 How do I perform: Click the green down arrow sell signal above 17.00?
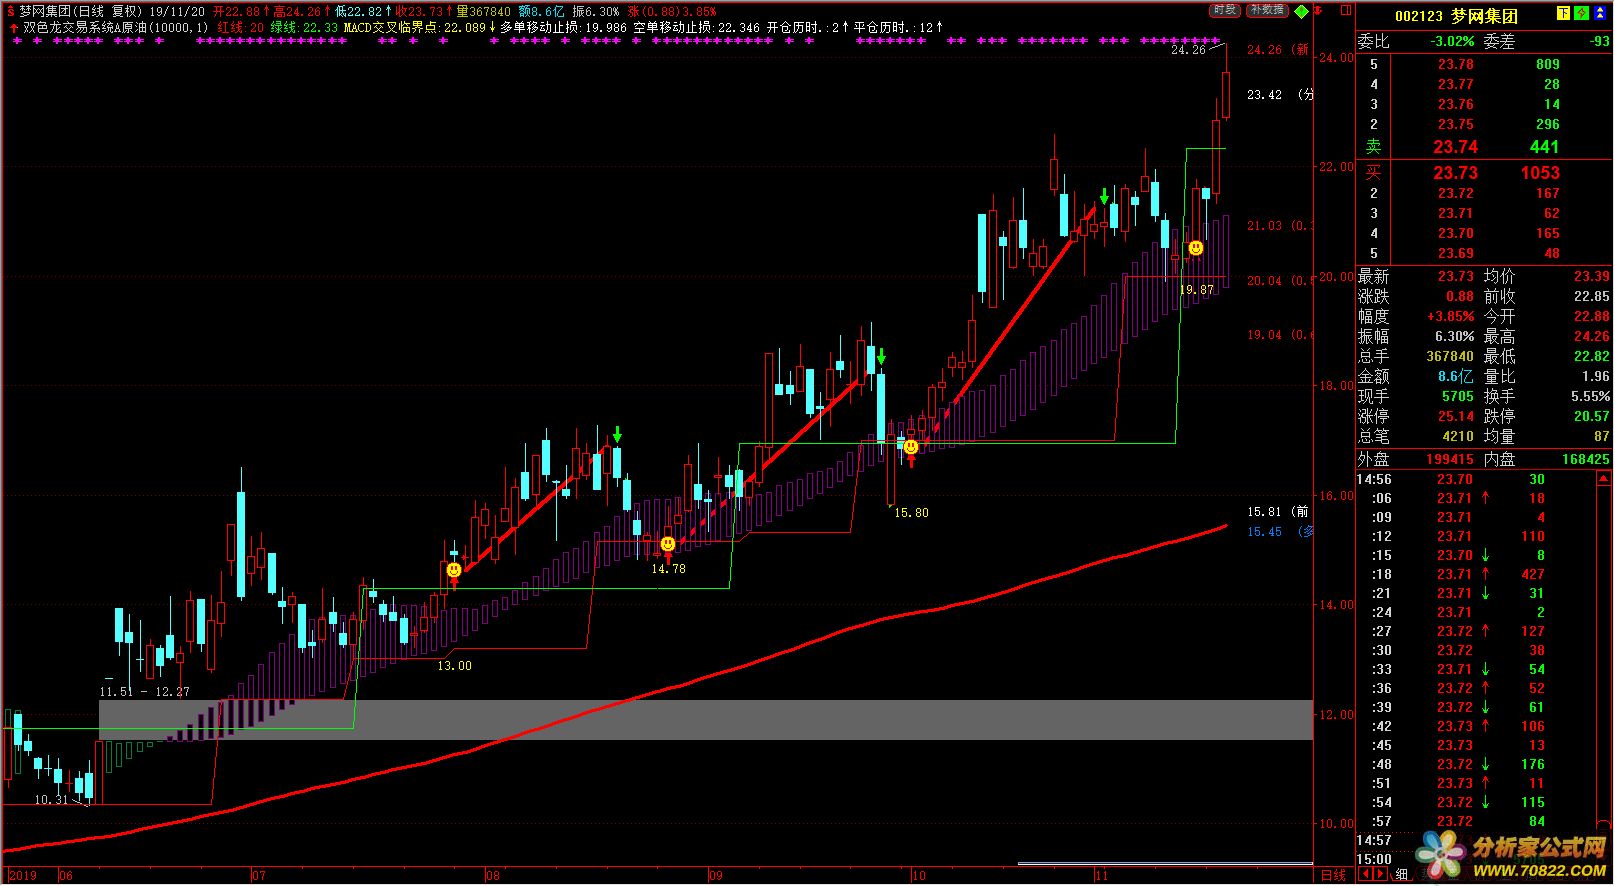pyautogui.click(x=617, y=434)
